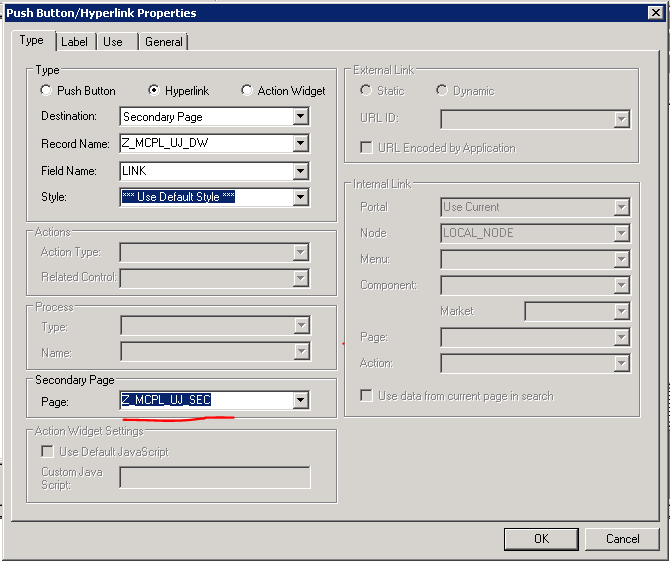Switch to the Type tab
Viewport: 670px width, 561px height.
(x=33, y=41)
